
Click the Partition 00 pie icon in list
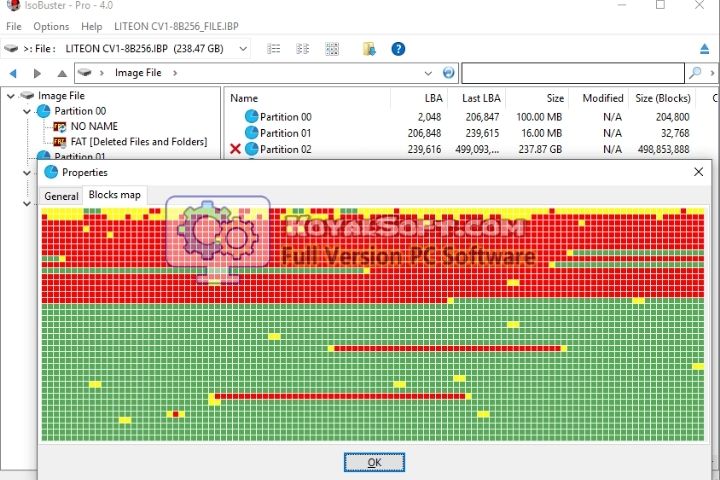point(251,117)
